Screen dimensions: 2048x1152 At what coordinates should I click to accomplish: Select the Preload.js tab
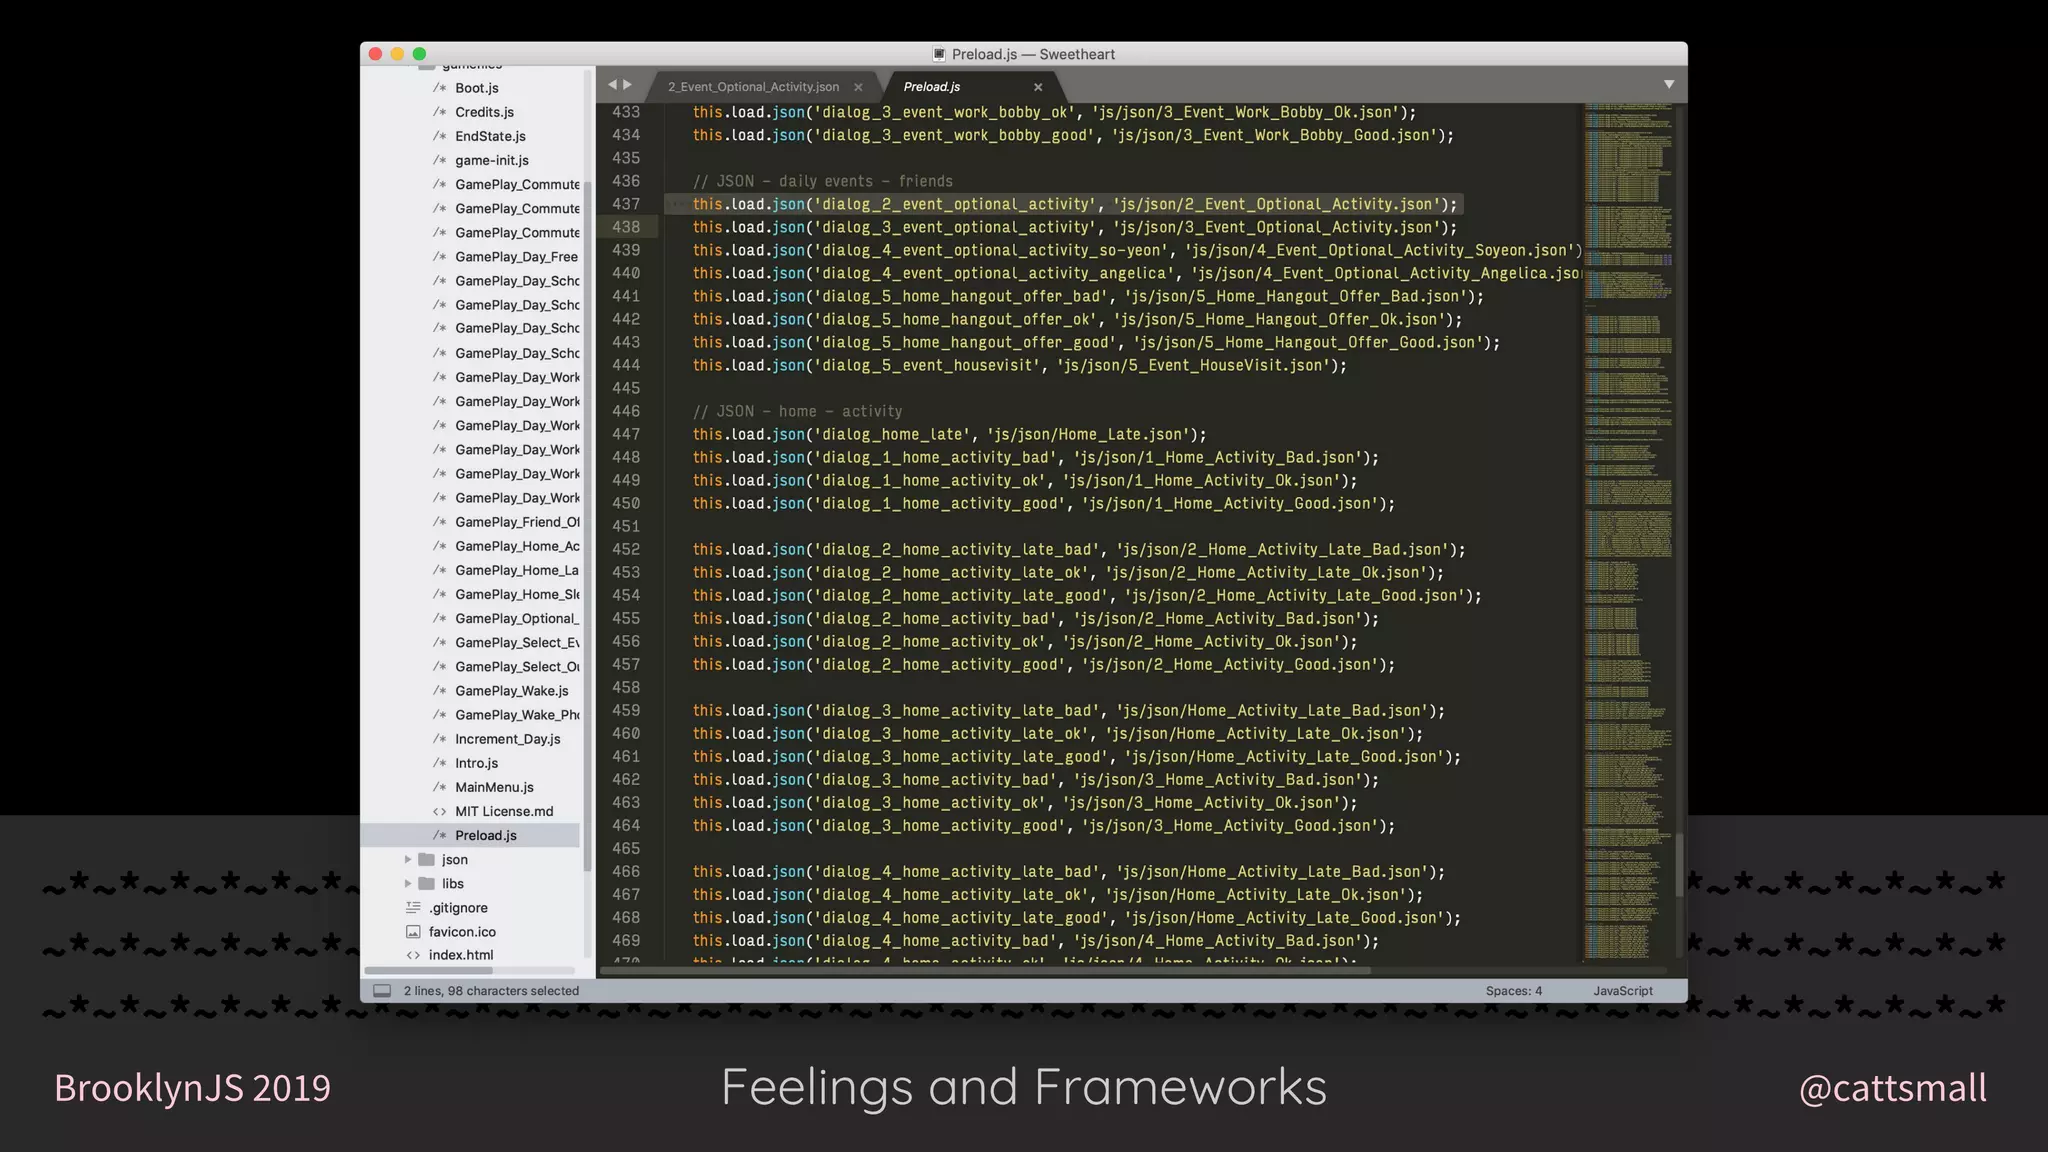coord(931,87)
